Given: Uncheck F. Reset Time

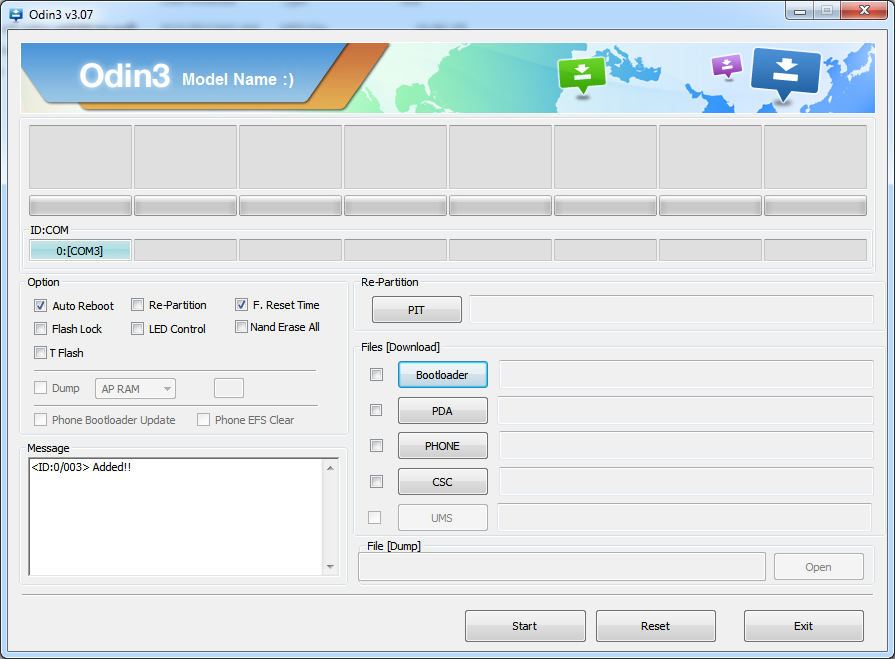Looking at the screenshot, I should point(241,305).
